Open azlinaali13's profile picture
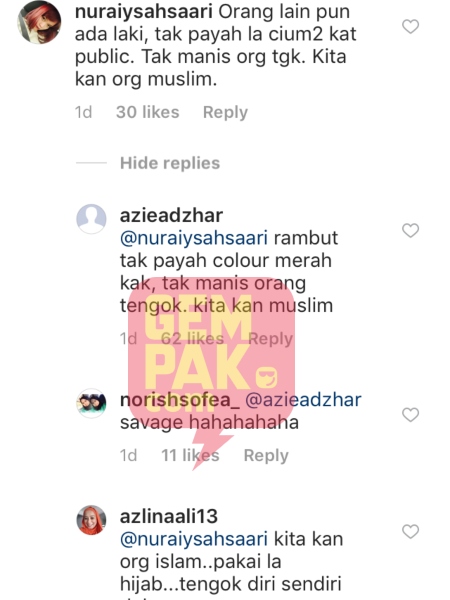The image size is (450, 600). pyautogui.click(x=91, y=520)
